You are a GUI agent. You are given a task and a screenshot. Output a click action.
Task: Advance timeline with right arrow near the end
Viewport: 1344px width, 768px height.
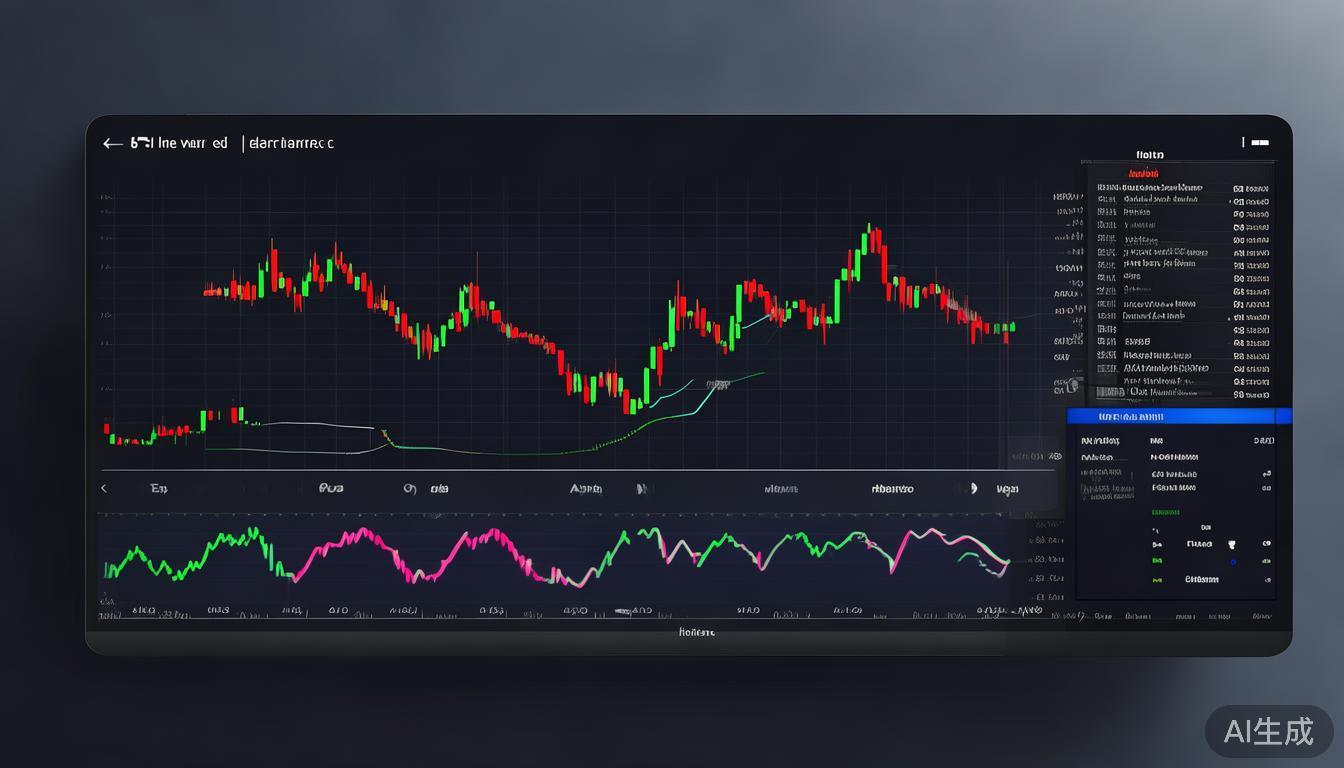coord(973,489)
